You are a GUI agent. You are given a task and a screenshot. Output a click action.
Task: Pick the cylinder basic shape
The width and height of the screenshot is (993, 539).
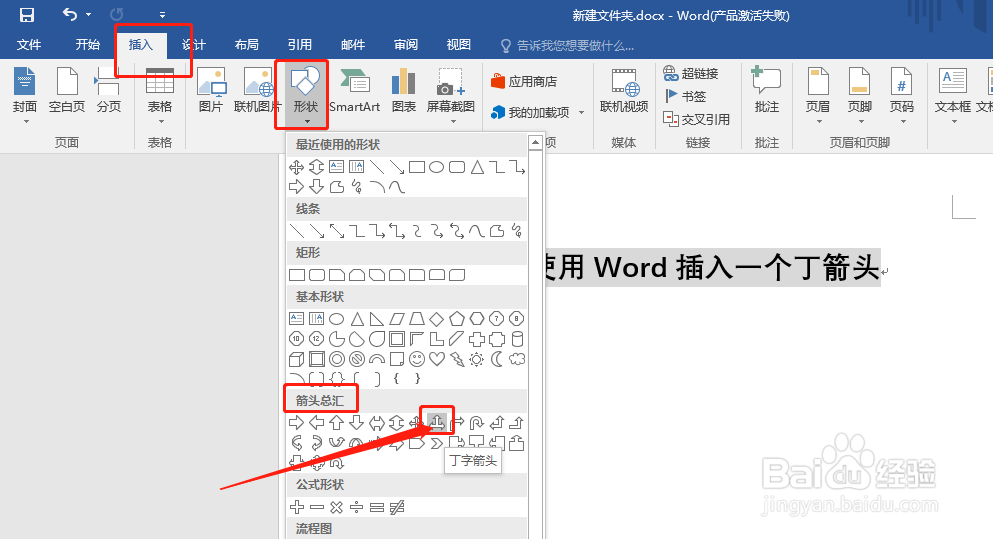pos(517,339)
